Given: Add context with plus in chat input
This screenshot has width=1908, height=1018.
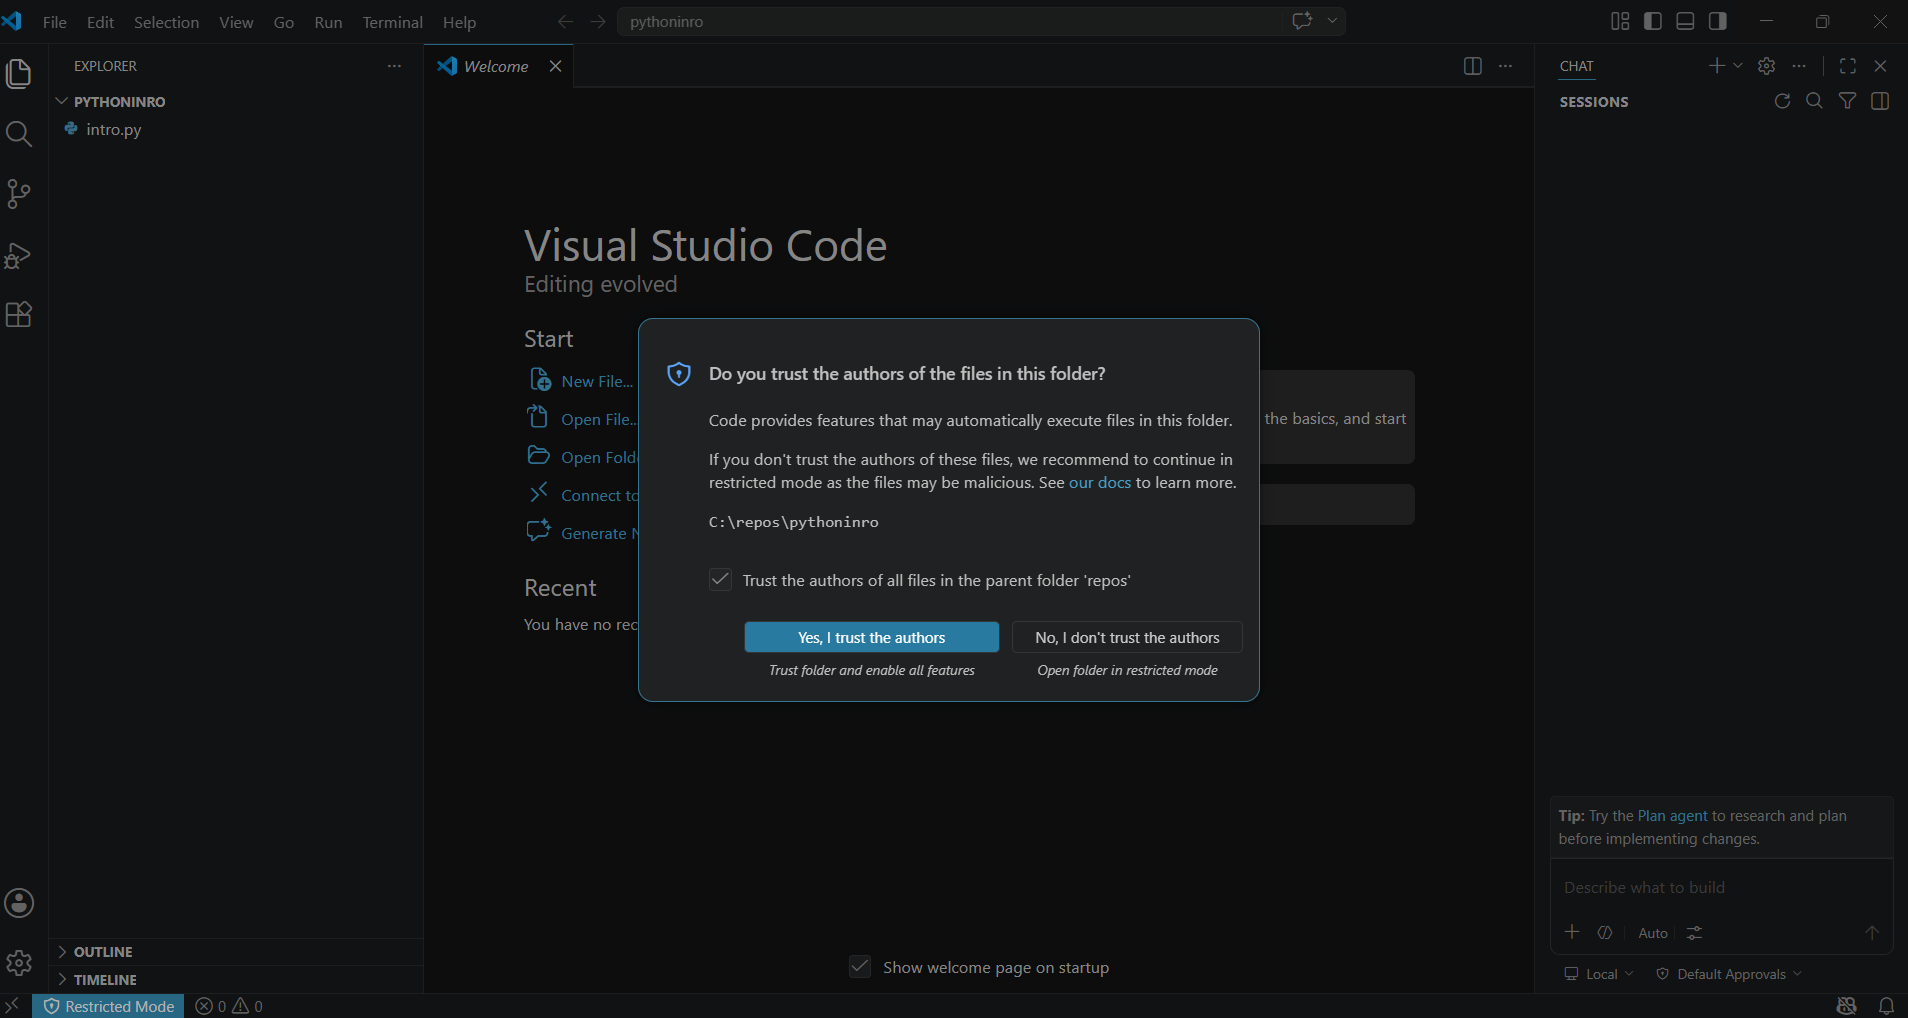Looking at the screenshot, I should [1572, 932].
